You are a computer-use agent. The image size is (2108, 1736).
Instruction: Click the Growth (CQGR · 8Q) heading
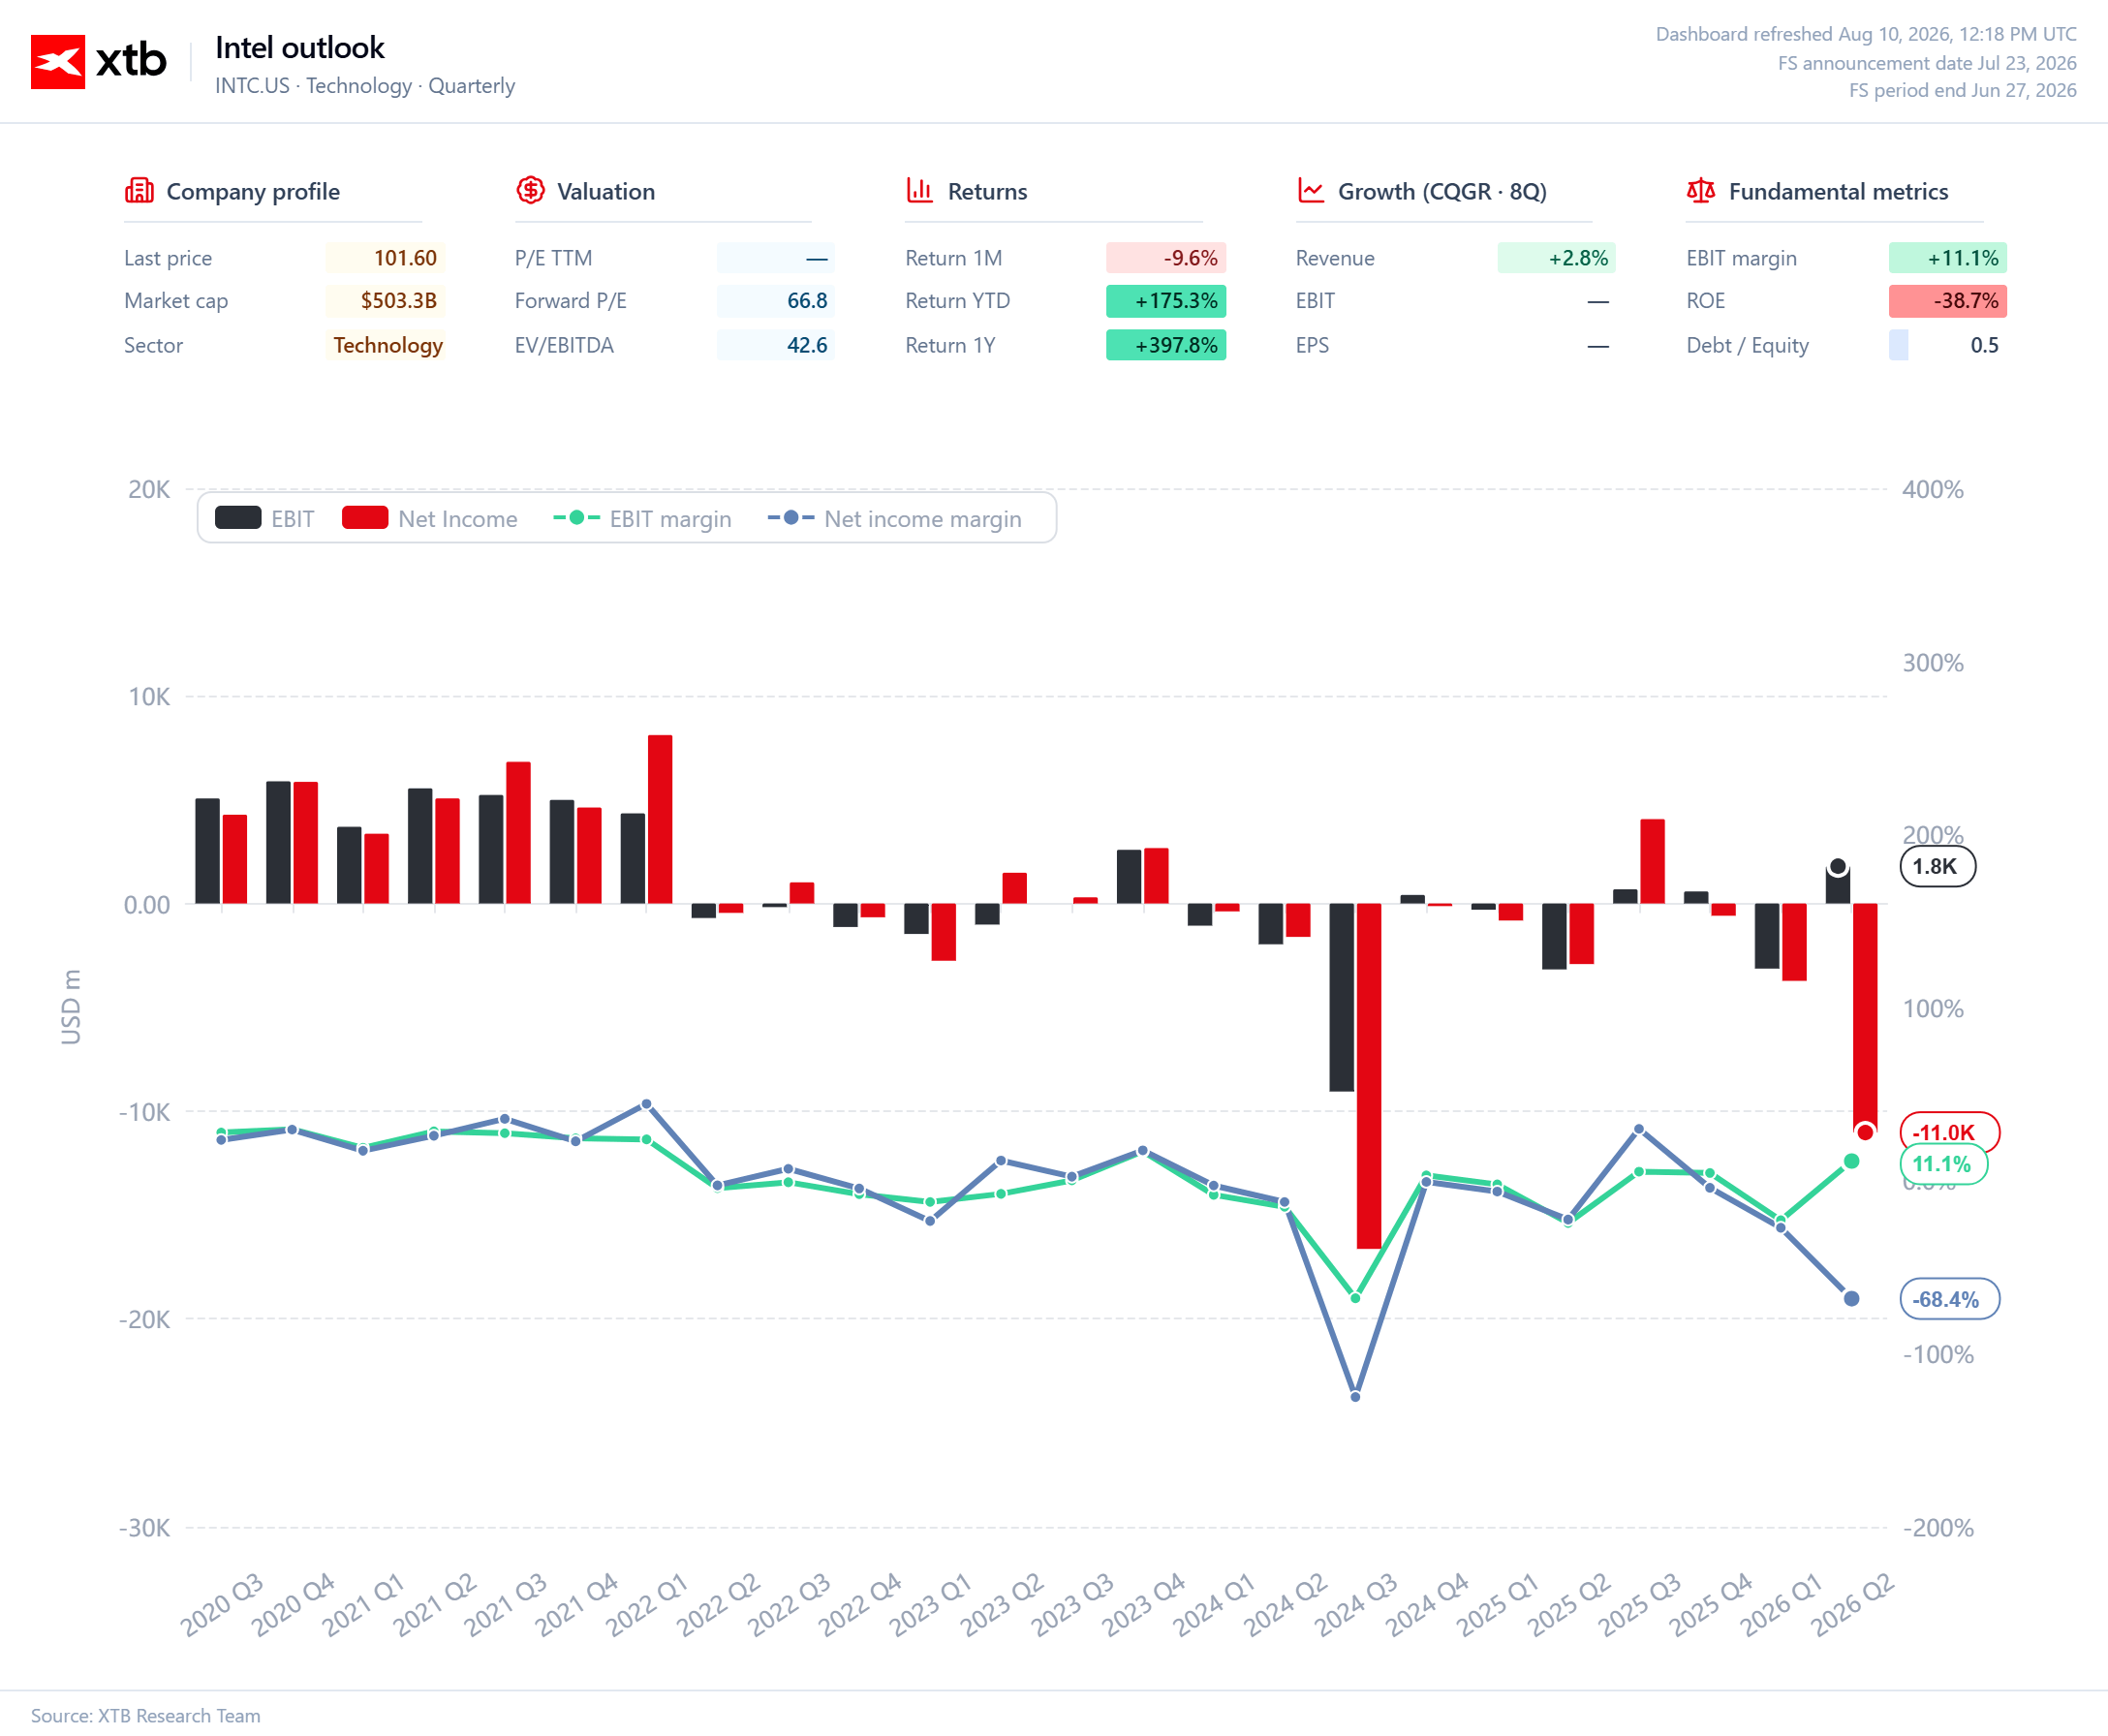1442,191
